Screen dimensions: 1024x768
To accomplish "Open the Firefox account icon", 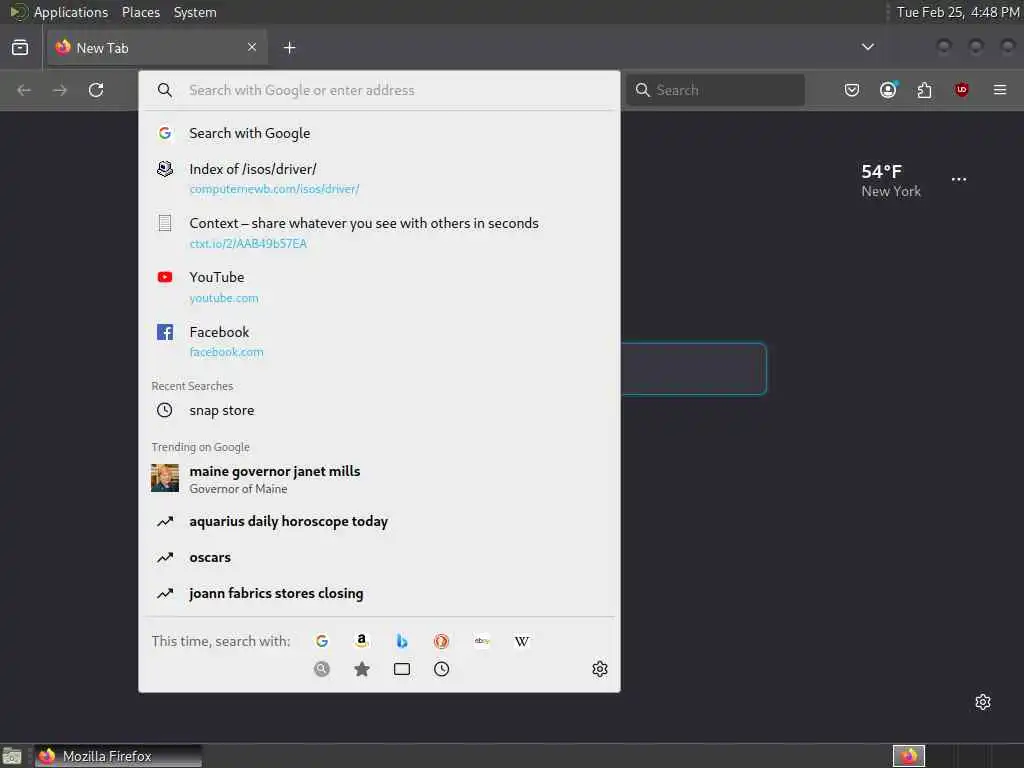I will (888, 90).
